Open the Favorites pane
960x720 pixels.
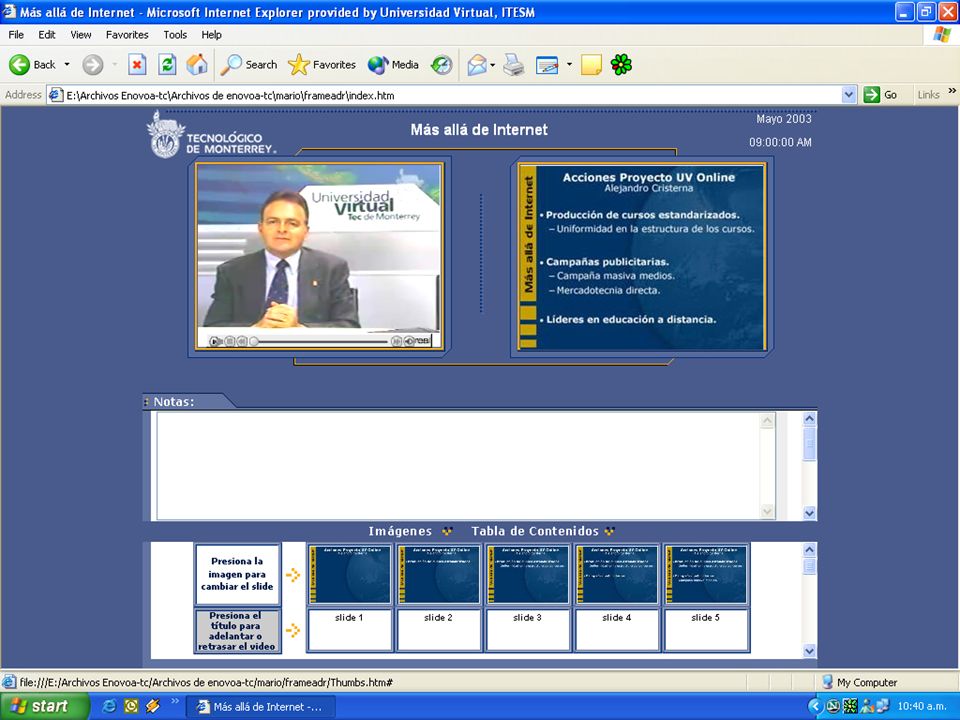(x=322, y=64)
